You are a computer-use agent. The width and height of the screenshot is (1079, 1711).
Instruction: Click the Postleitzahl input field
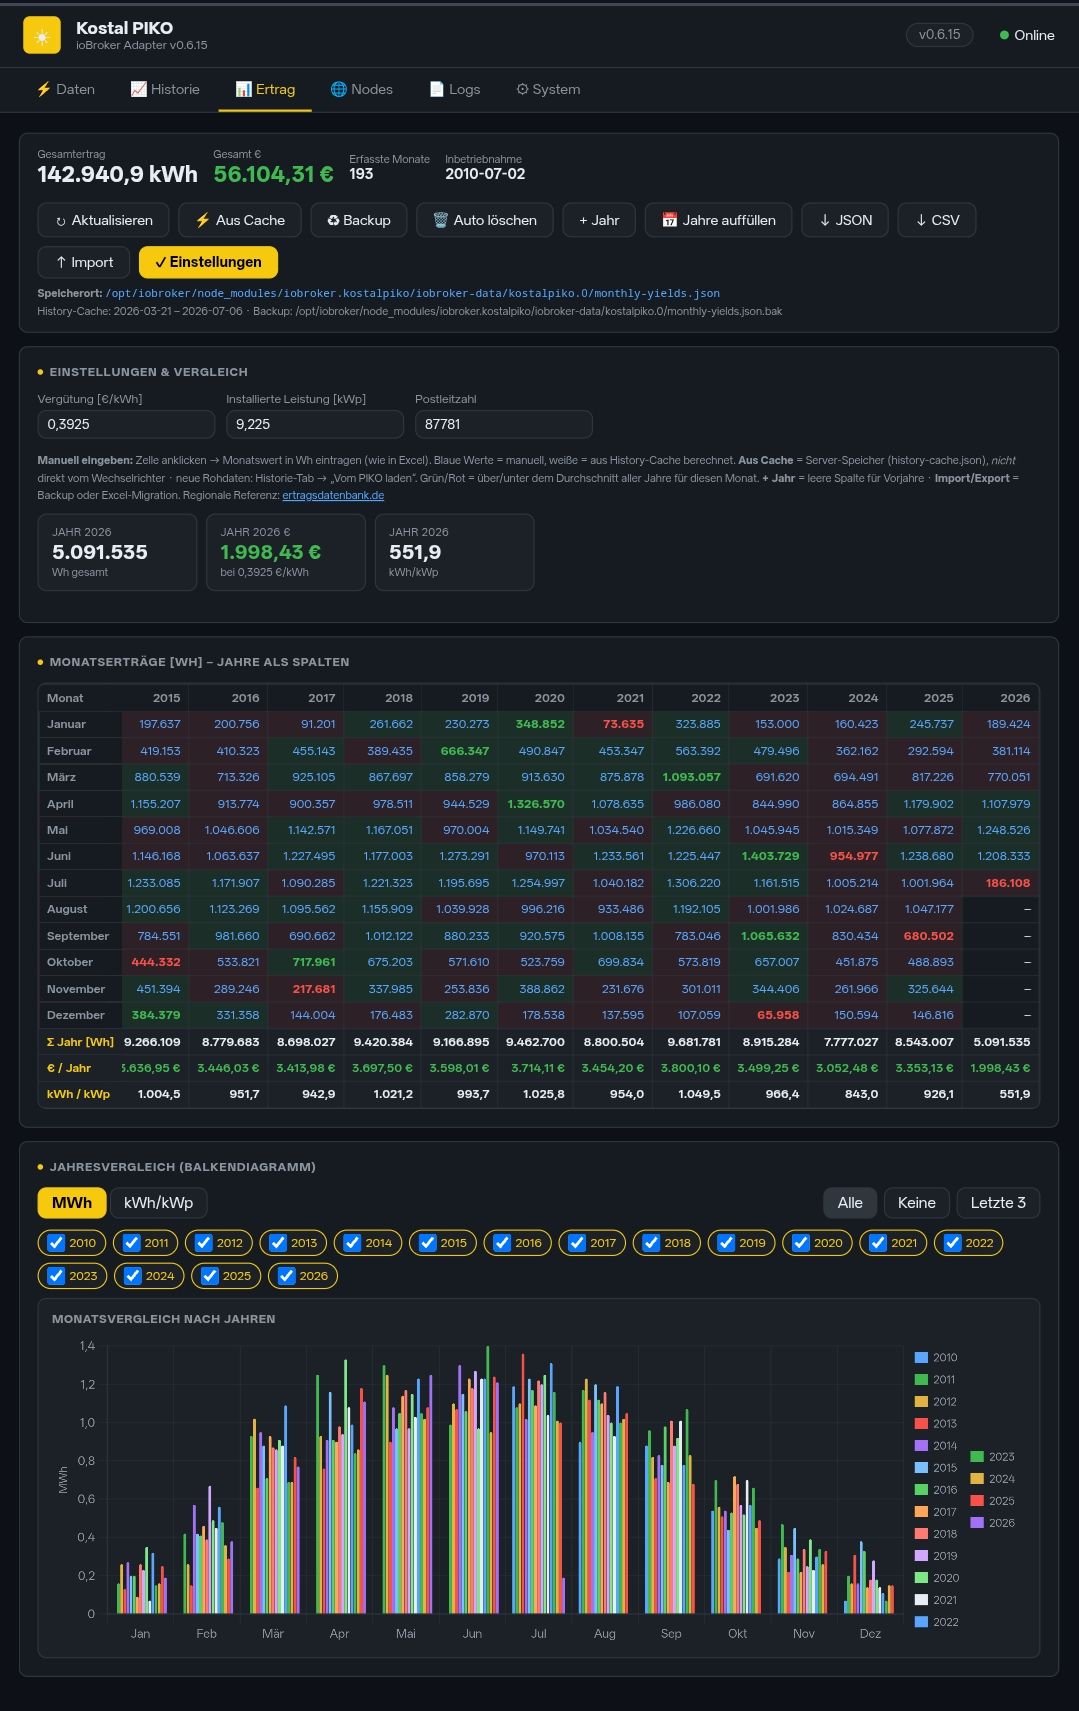click(504, 424)
